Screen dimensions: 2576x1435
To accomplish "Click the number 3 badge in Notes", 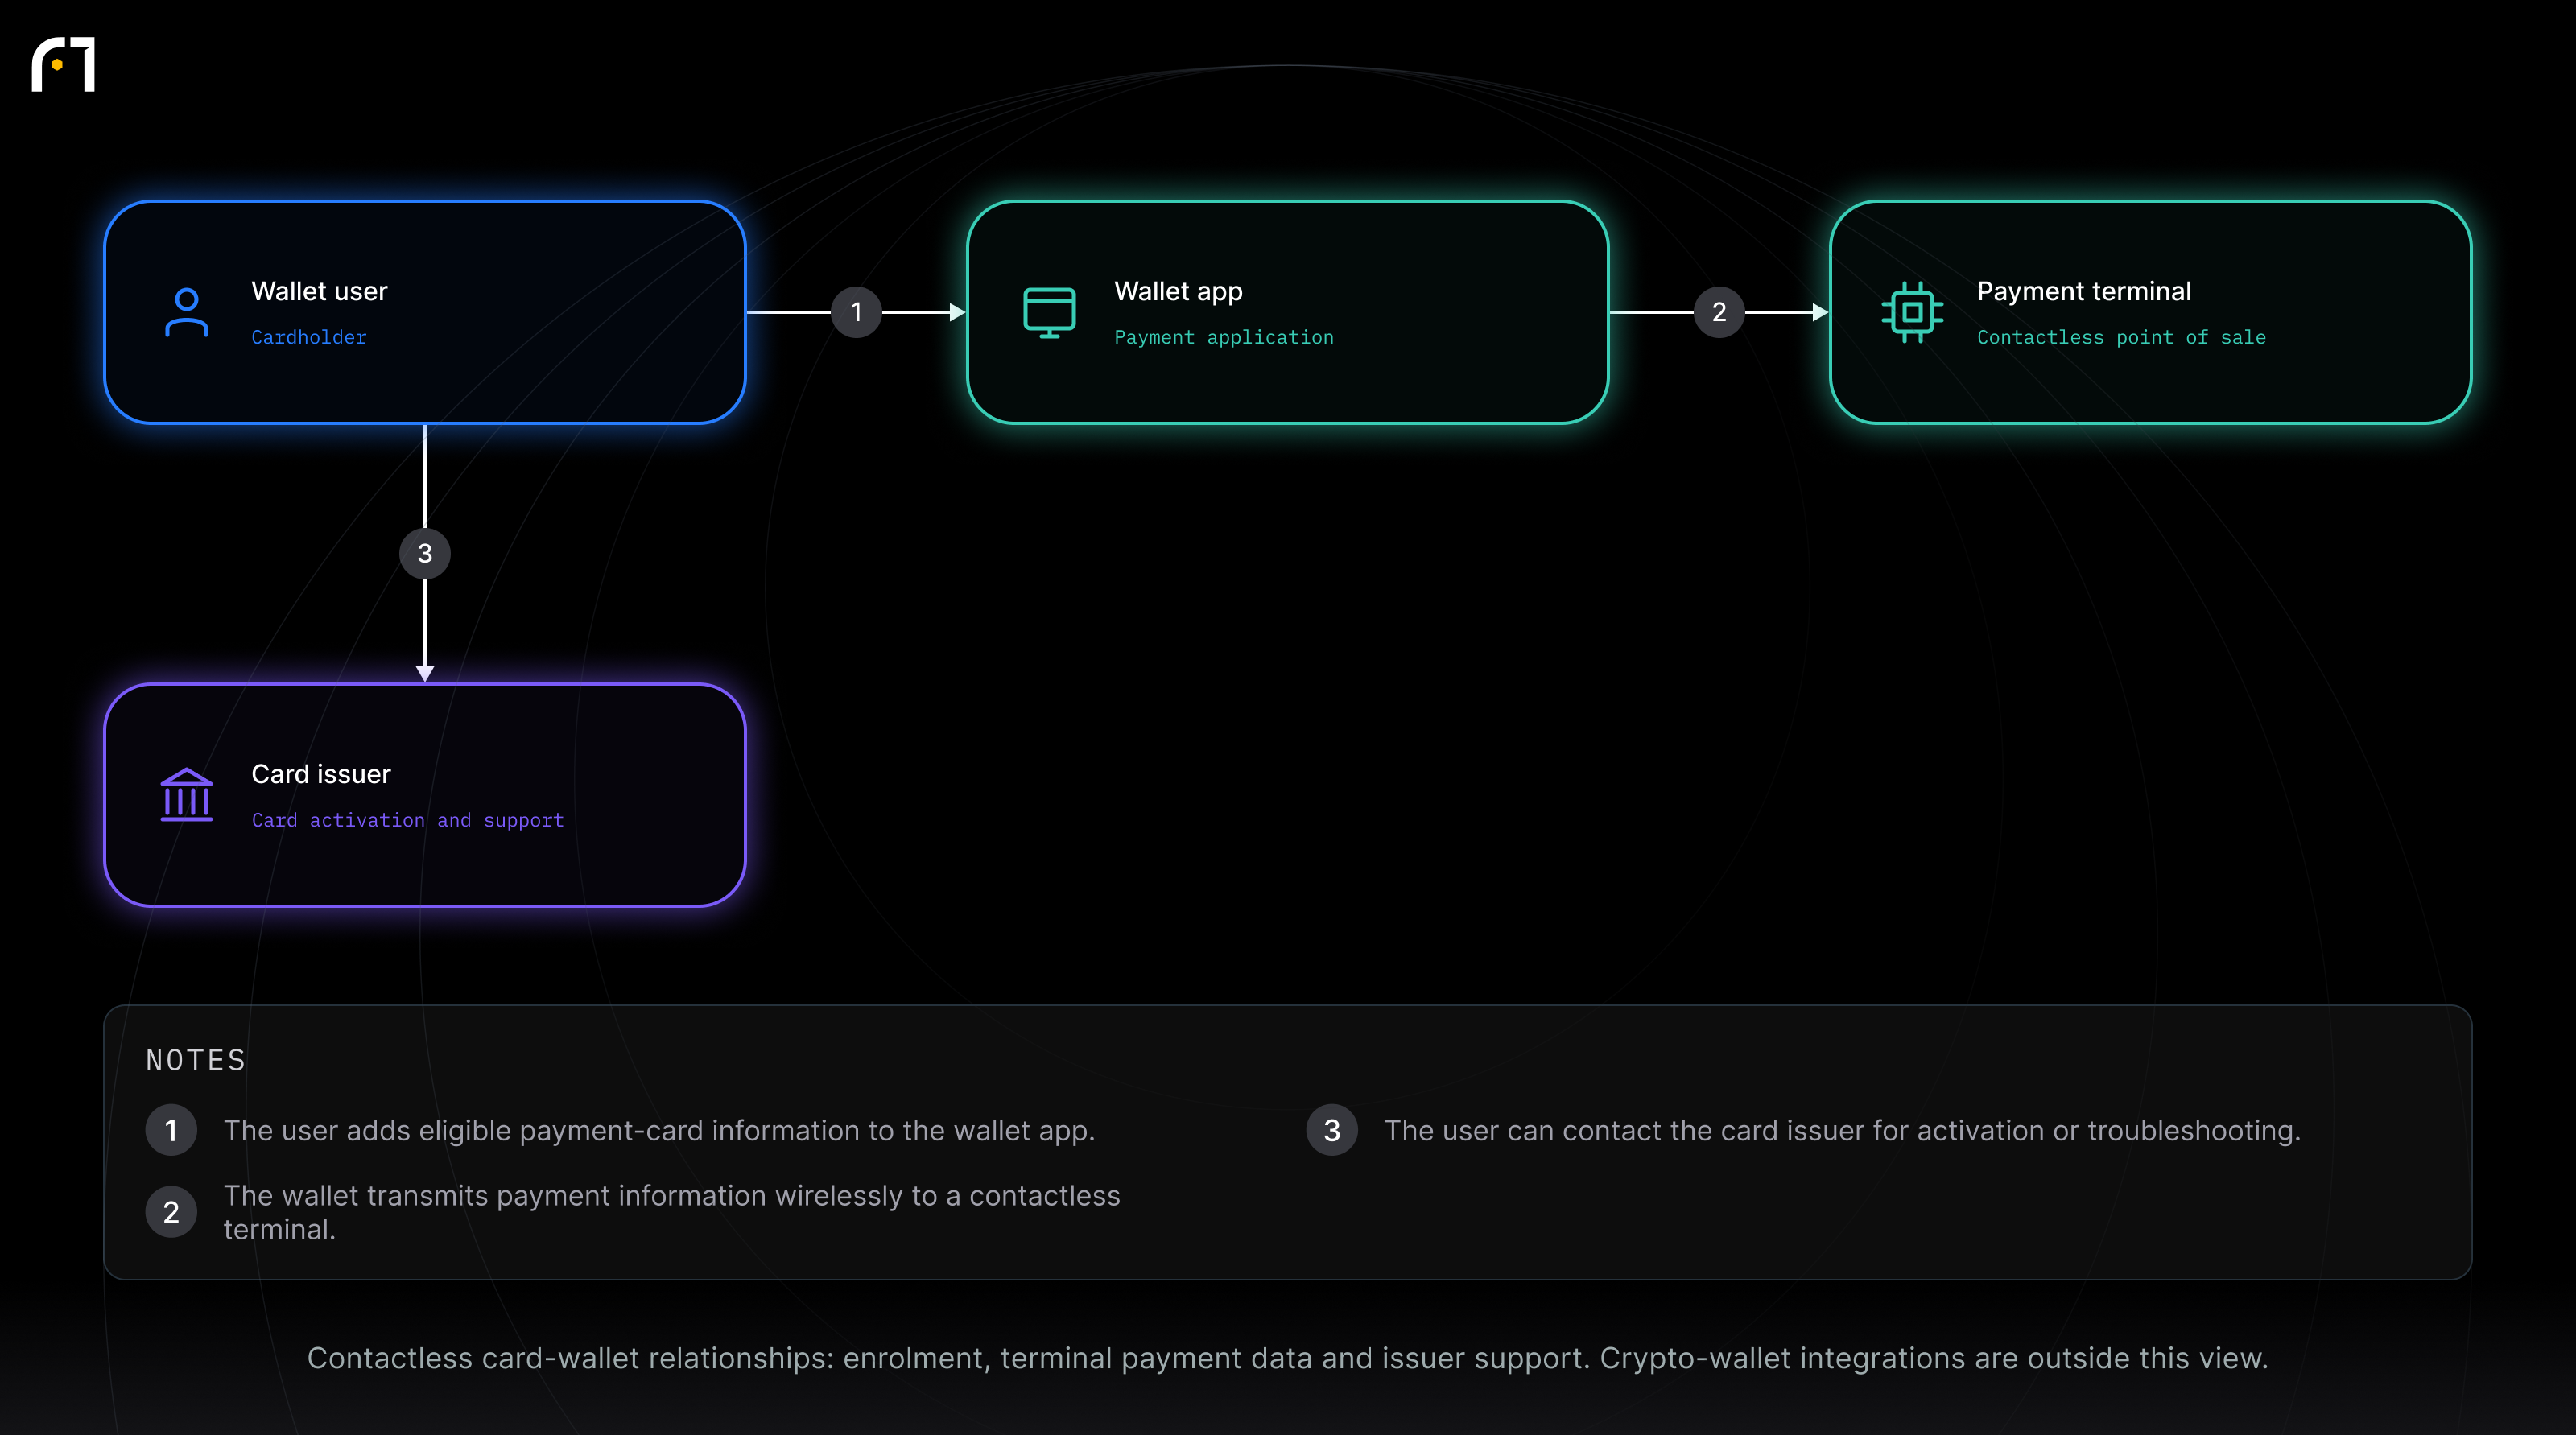I will click(1332, 1130).
